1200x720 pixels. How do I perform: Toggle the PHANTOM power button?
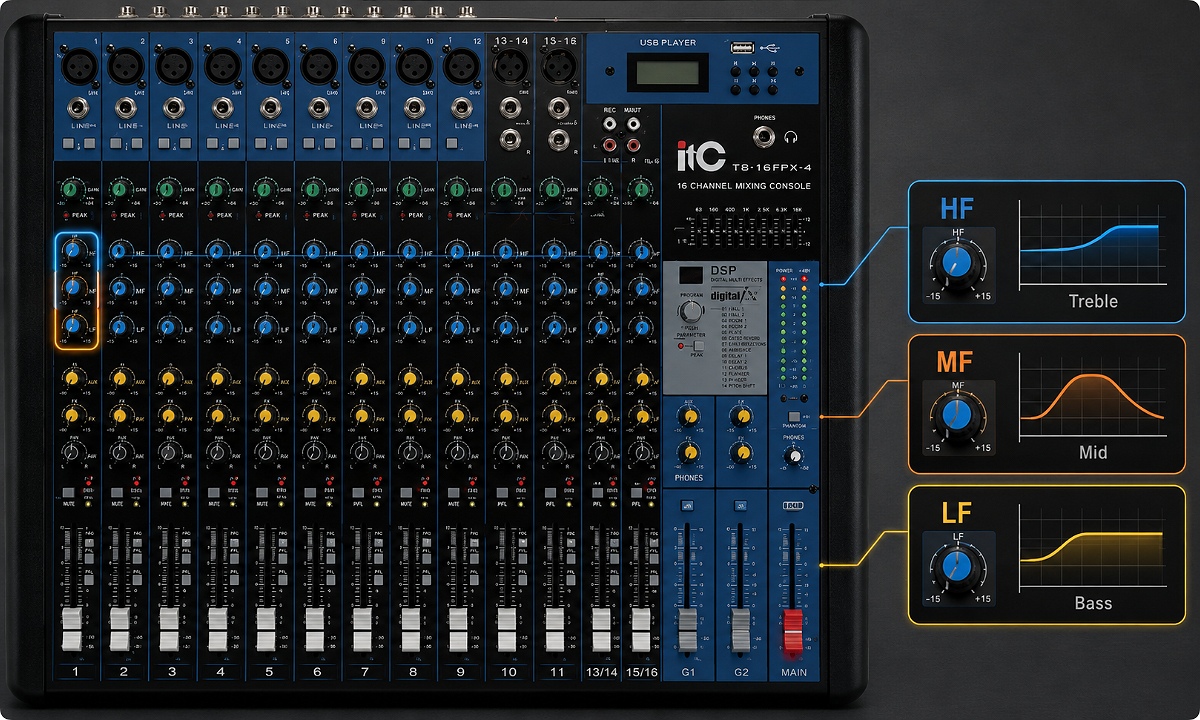click(x=793, y=416)
